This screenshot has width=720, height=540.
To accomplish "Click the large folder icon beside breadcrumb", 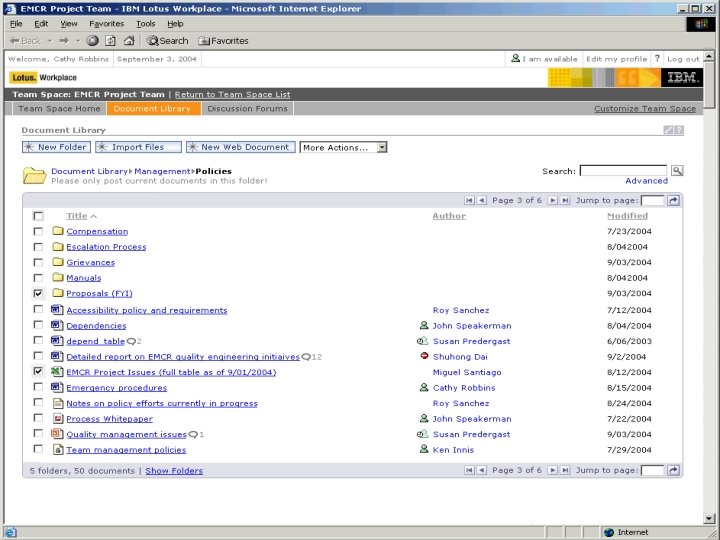I will point(34,175).
